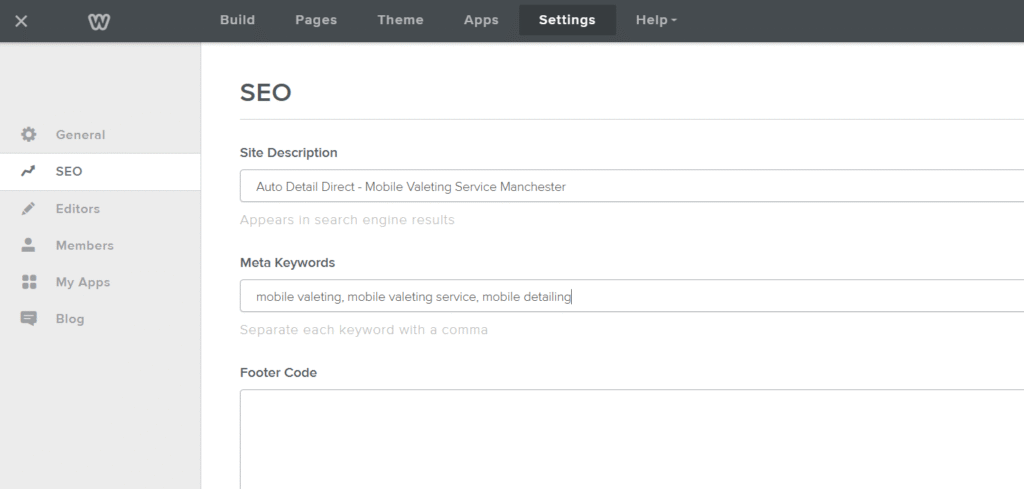Image resolution: width=1024 pixels, height=489 pixels.
Task: Click the Blog speech-bubble icon
Action: point(29,319)
